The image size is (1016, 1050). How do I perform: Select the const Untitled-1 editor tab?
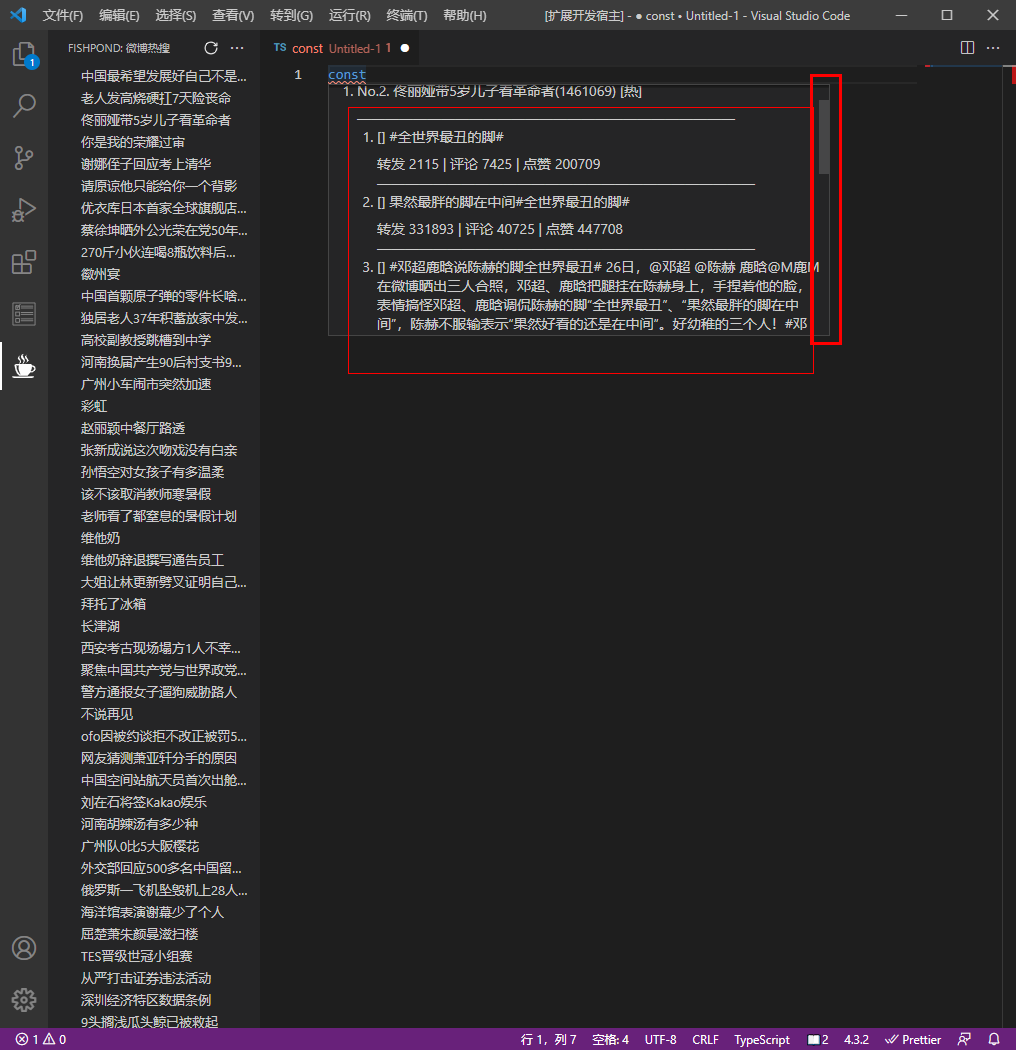(x=341, y=48)
